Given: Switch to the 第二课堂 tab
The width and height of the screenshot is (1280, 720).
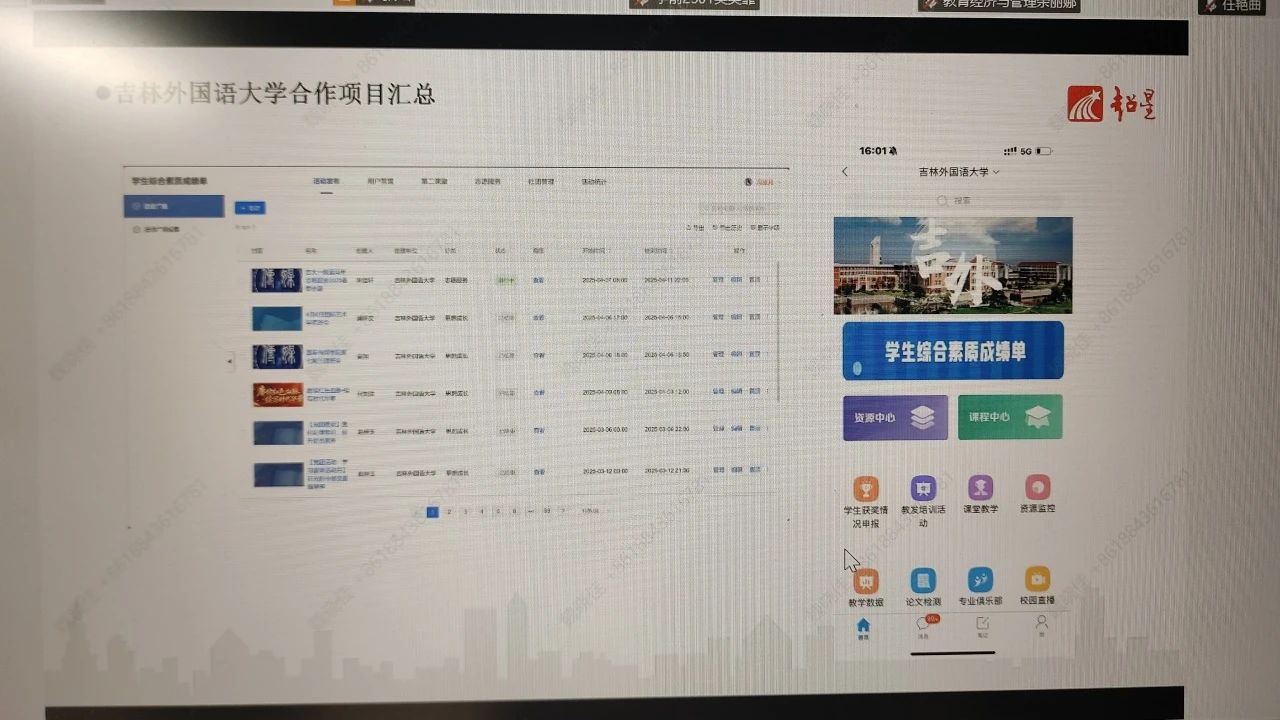Looking at the screenshot, I should pos(434,182).
